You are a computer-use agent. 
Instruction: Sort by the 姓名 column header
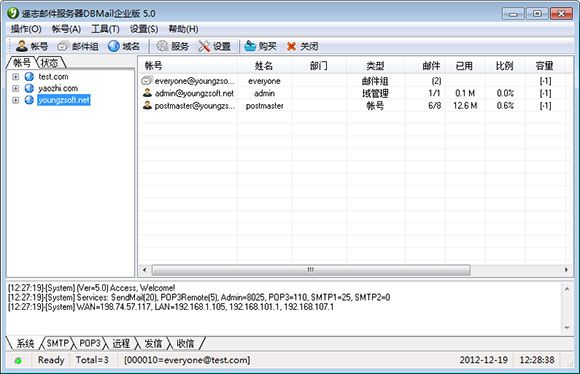(264, 66)
